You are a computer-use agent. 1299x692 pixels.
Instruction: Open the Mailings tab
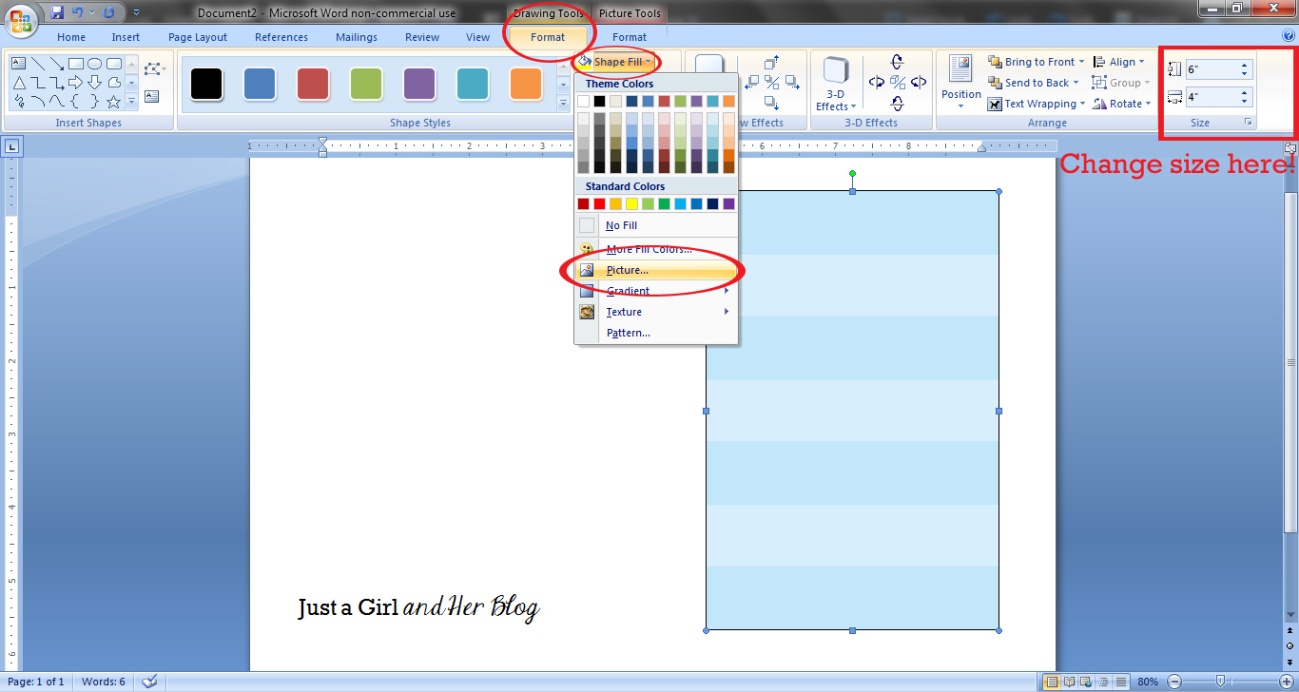[357, 37]
